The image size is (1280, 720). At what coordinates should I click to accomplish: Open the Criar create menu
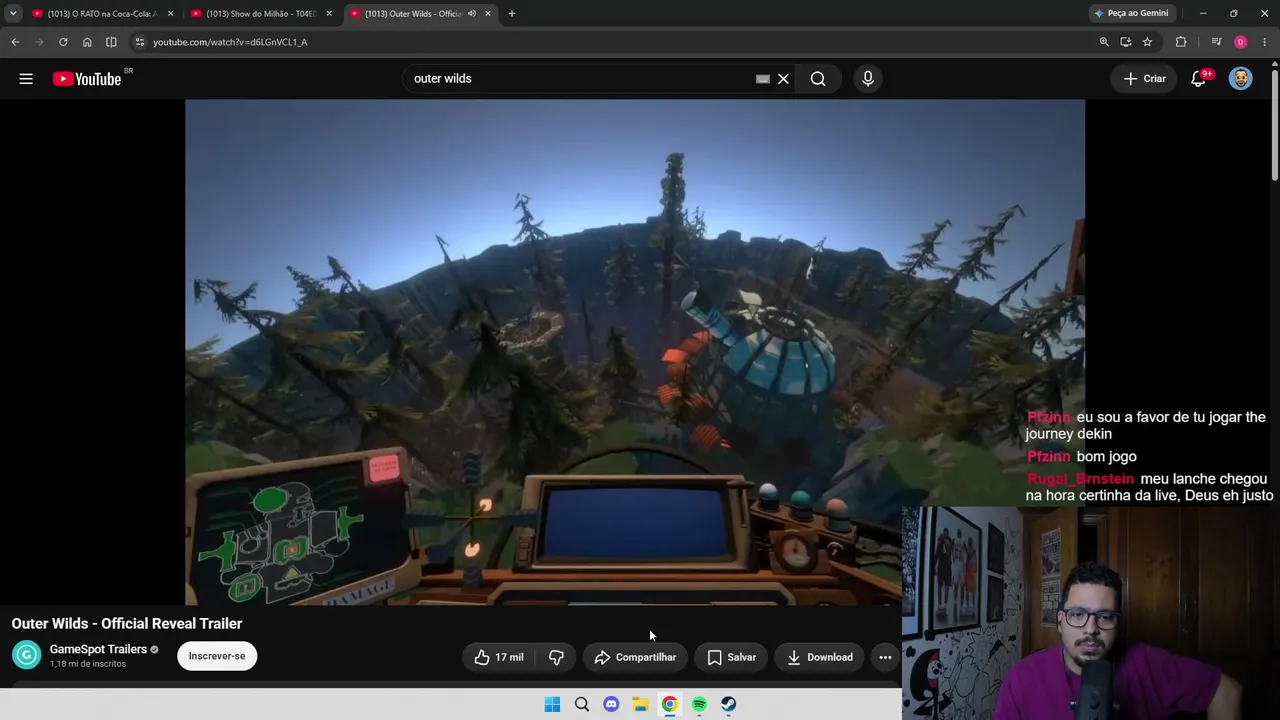(1144, 79)
